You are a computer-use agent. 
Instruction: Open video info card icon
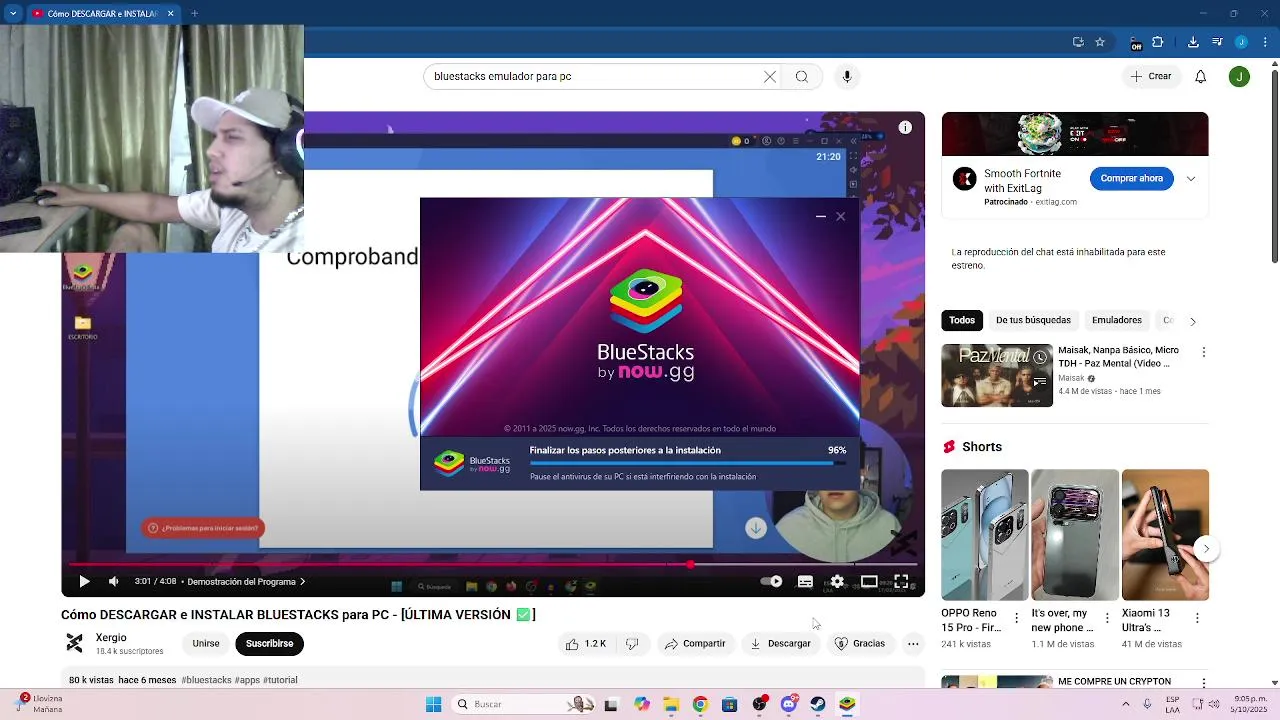click(905, 127)
